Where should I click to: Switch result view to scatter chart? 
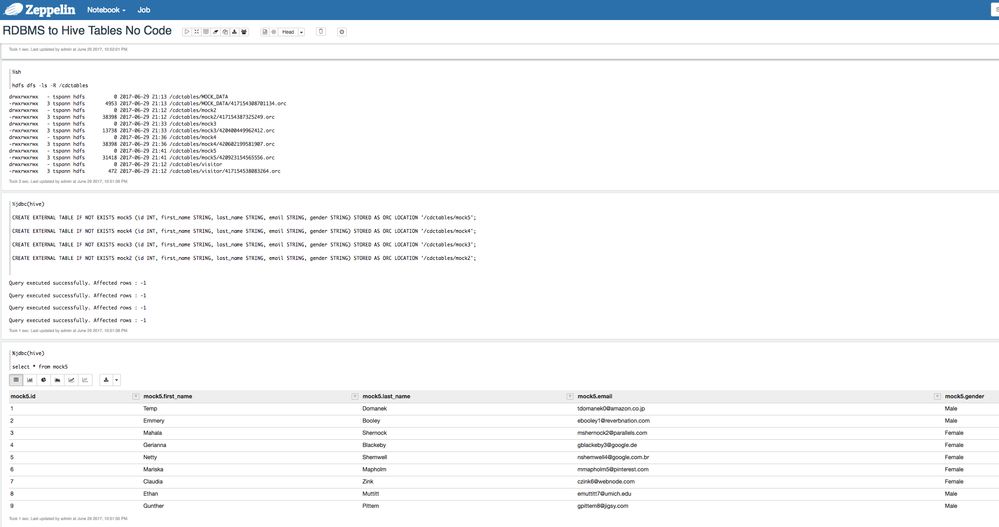[x=85, y=380]
